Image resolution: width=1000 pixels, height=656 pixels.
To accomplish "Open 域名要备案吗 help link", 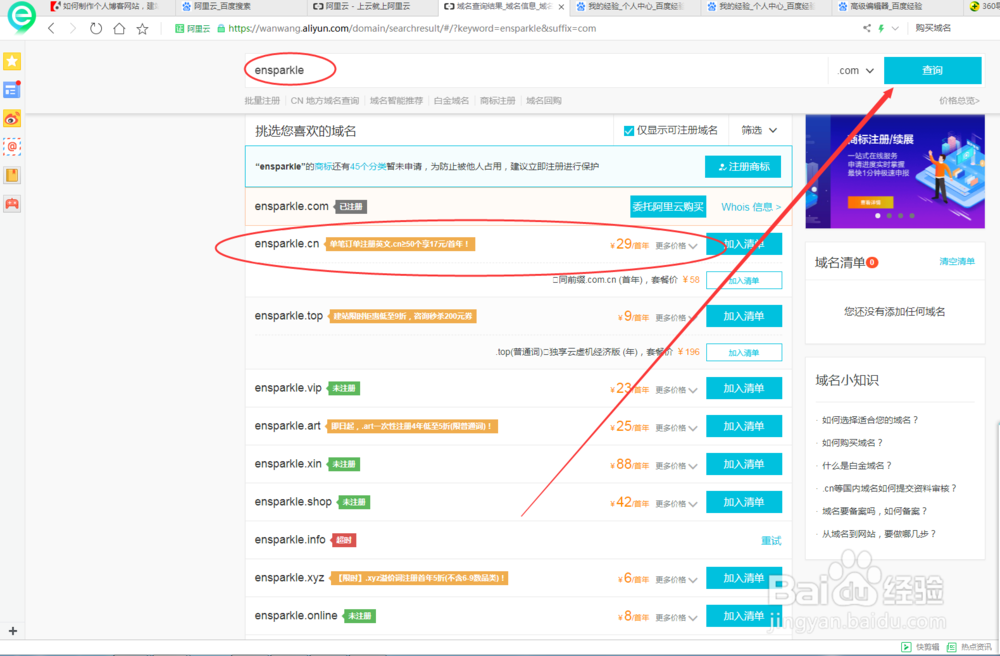I will pos(874,511).
